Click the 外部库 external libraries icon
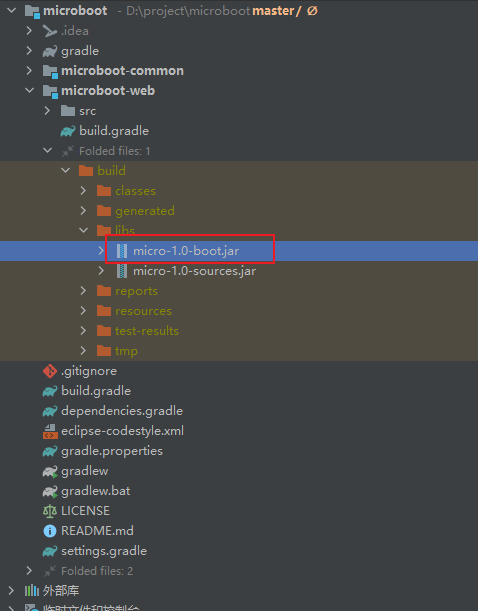The image size is (478, 611). tap(32, 591)
